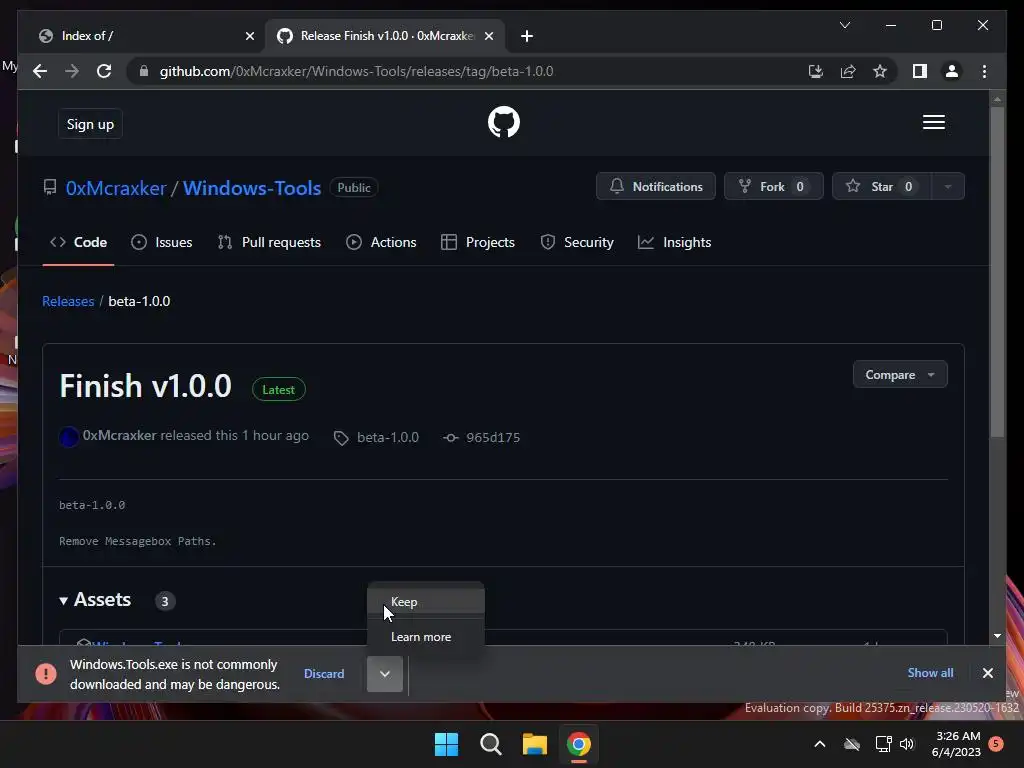
Task: Open the 0xMcraxker release author link
Action: 120,436
